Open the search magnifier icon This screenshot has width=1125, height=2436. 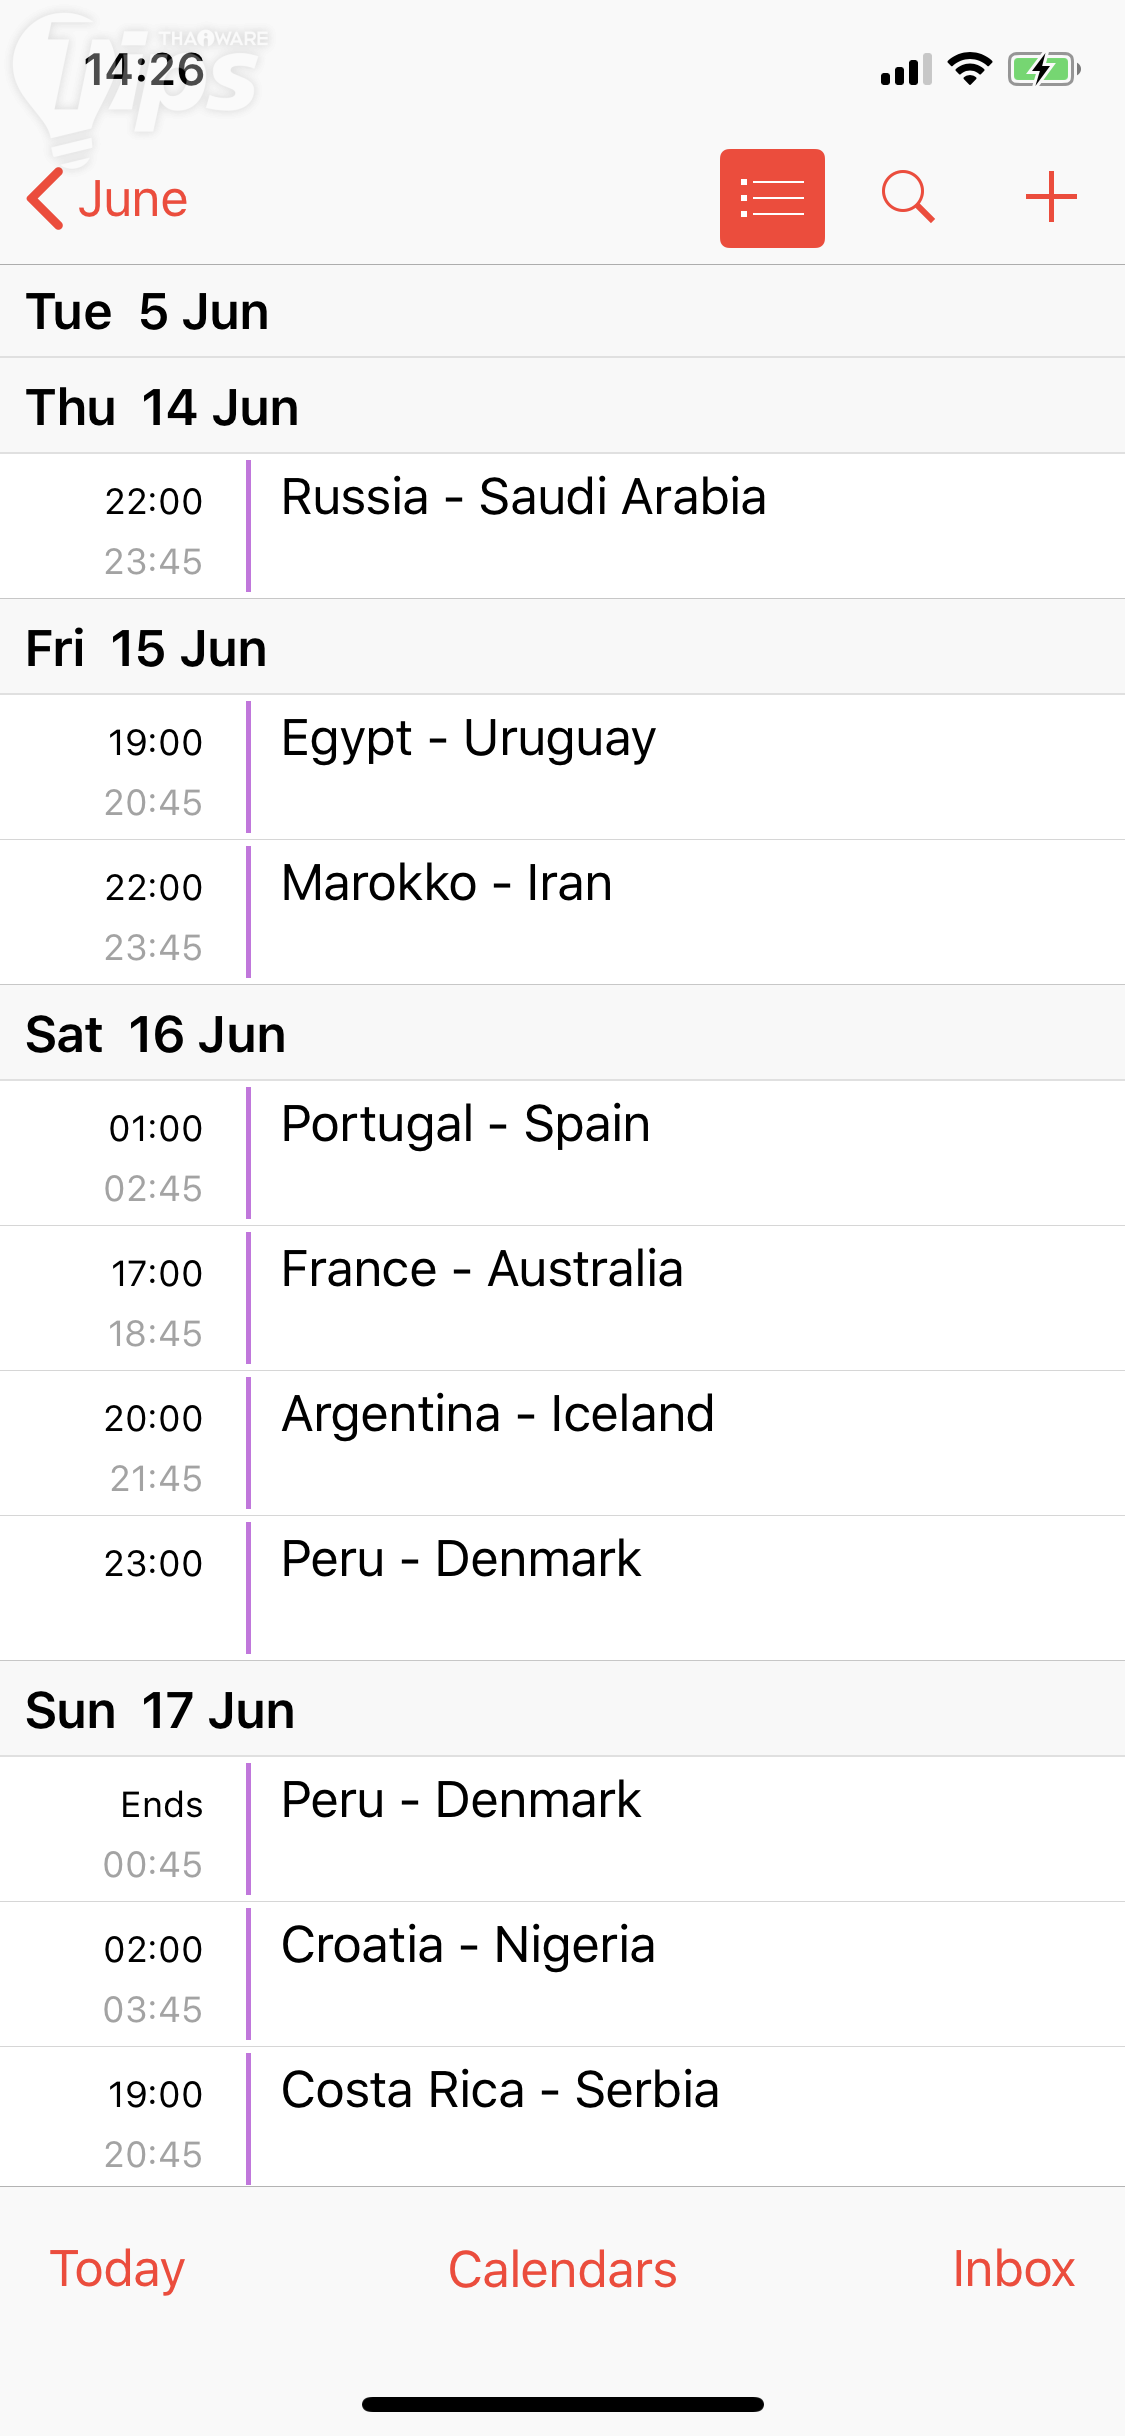click(x=908, y=197)
